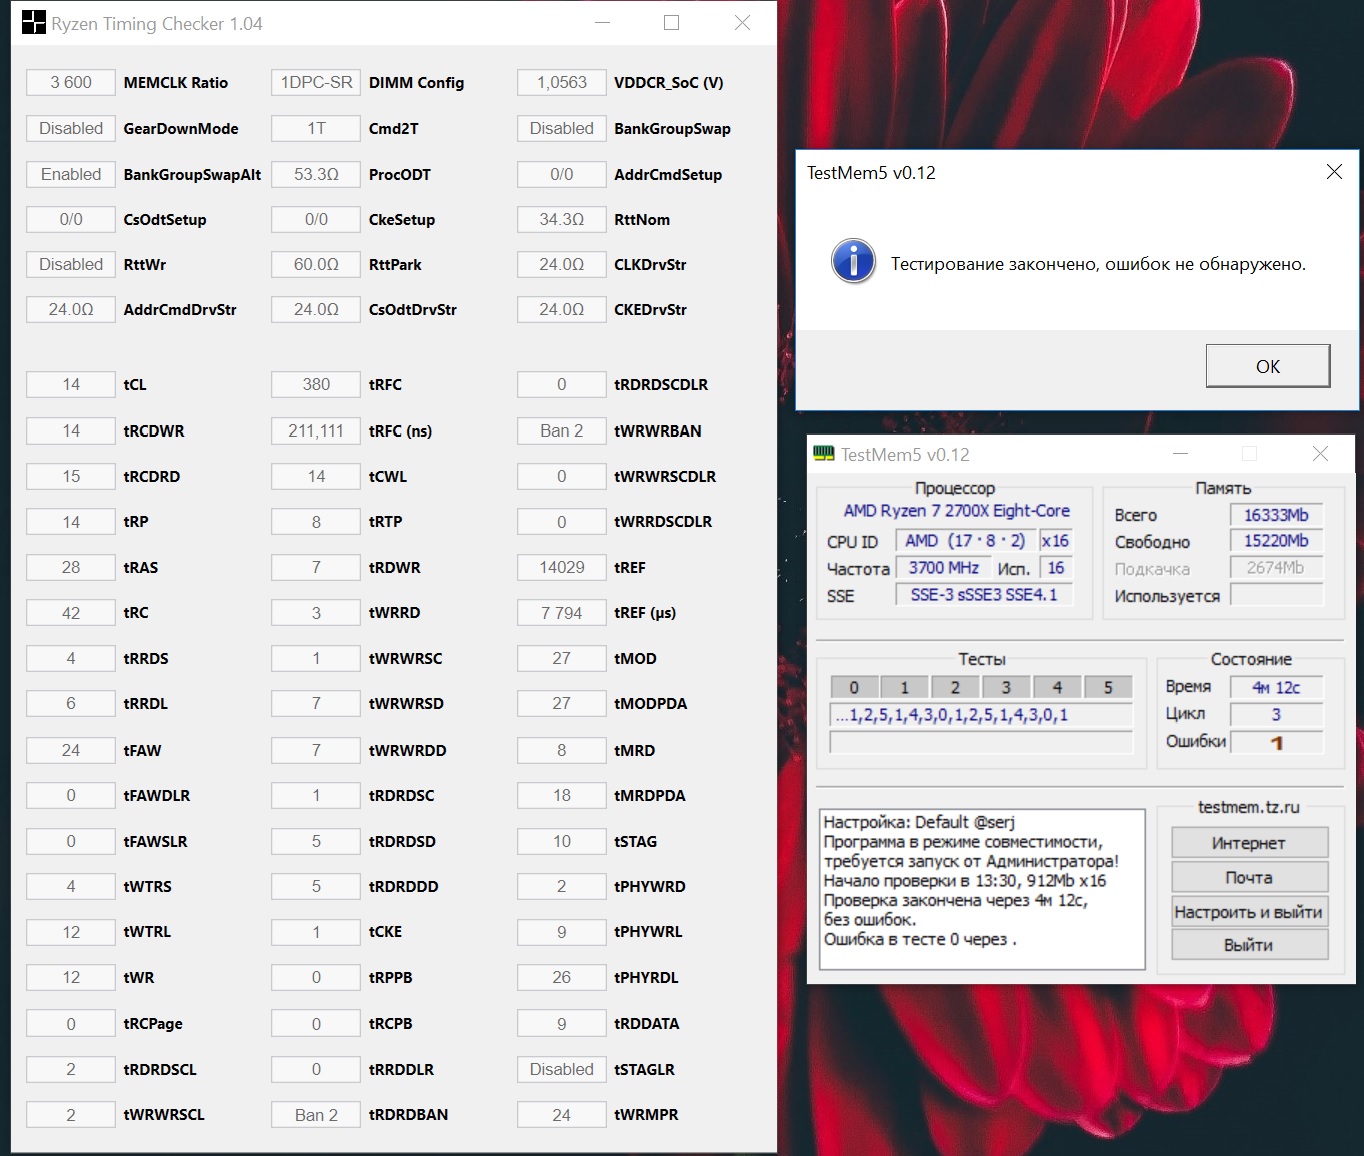Image resolution: width=1364 pixels, height=1156 pixels.
Task: Click the Почта button
Action: 1249,877
